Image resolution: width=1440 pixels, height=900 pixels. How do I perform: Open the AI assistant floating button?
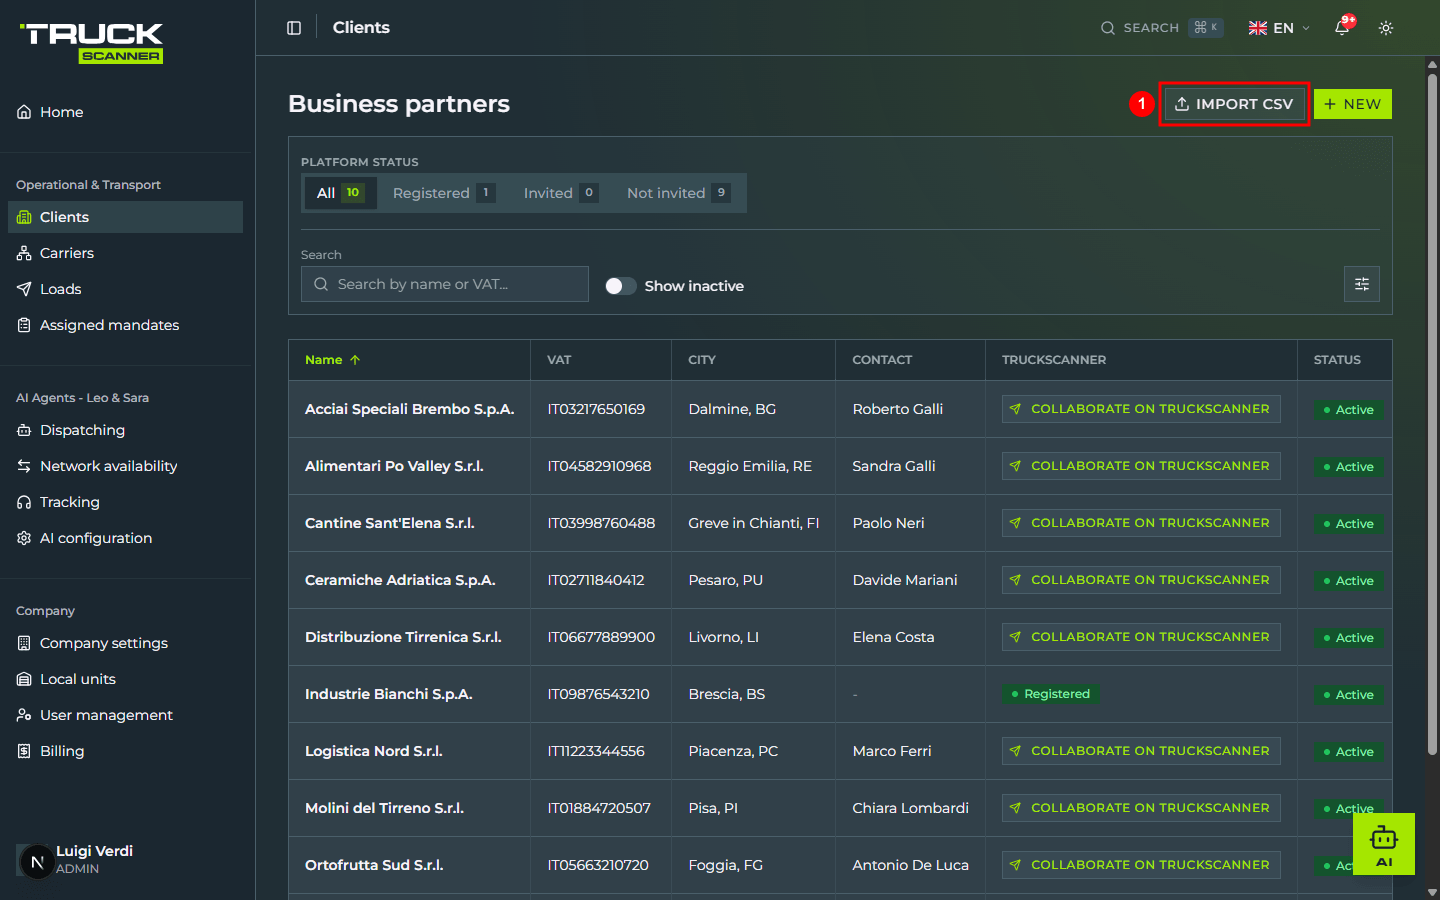tap(1384, 844)
